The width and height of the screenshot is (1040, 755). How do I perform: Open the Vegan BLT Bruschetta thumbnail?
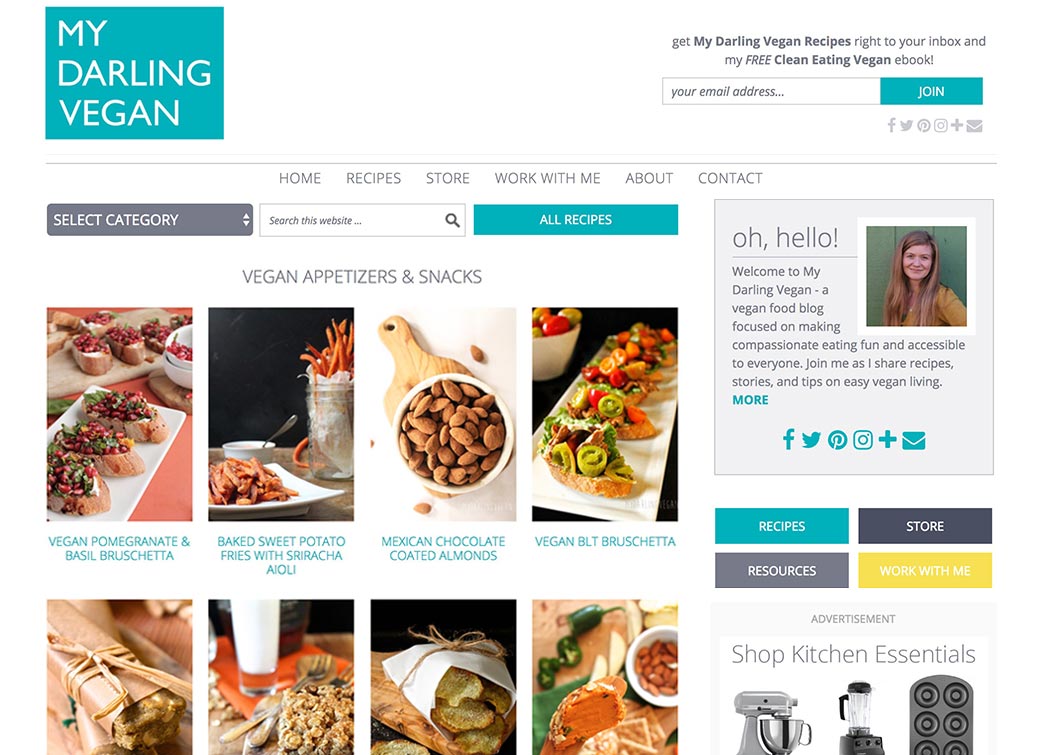605,414
